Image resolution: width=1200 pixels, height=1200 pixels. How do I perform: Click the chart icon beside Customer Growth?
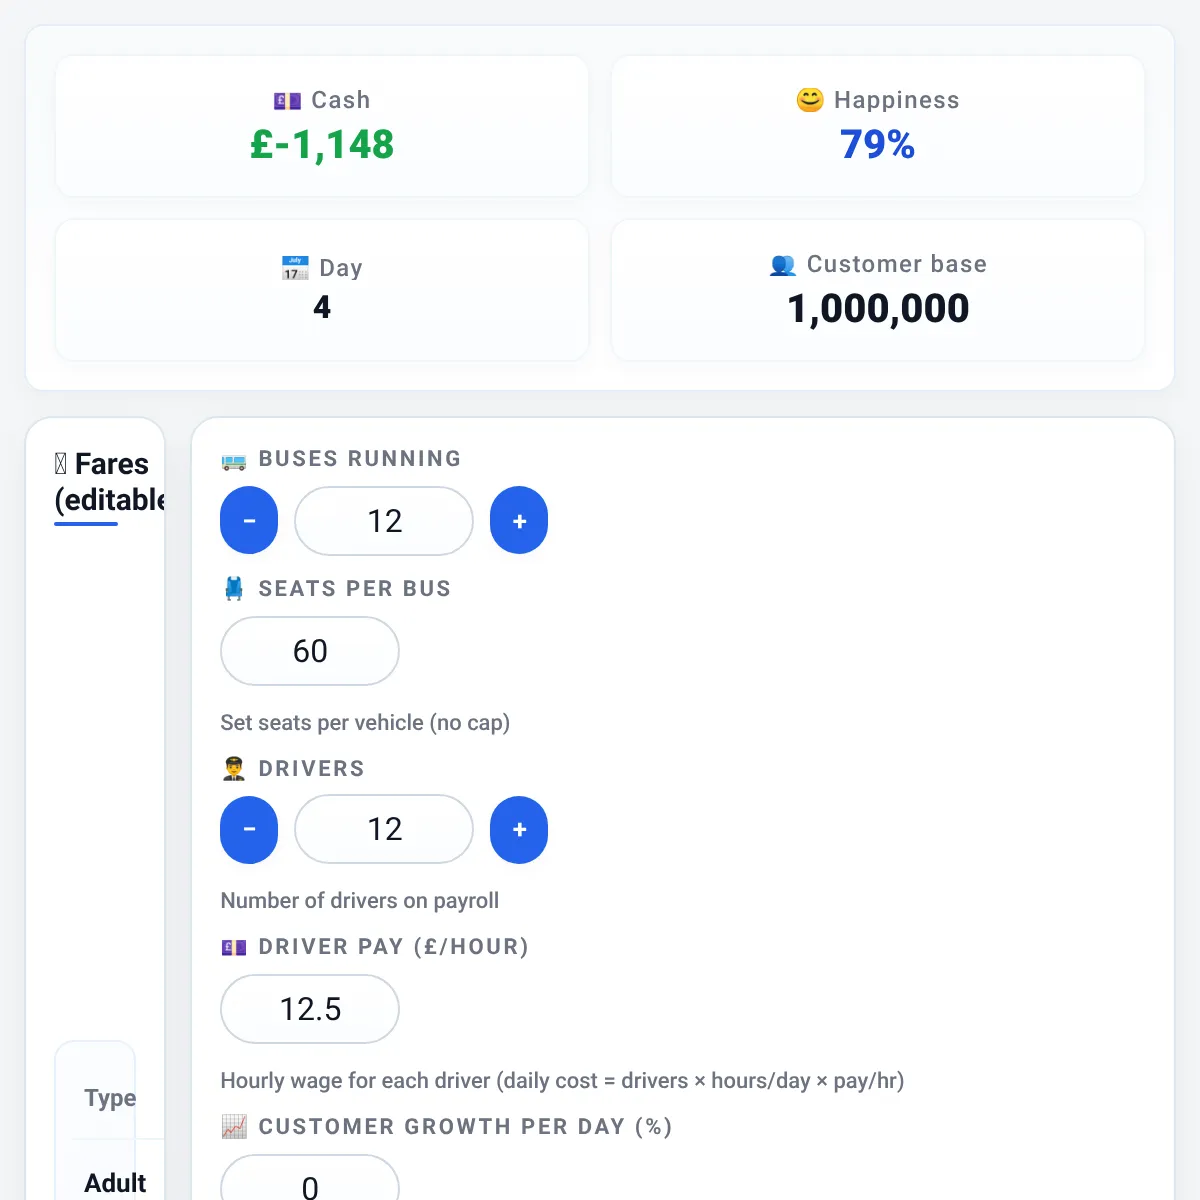tap(234, 1127)
